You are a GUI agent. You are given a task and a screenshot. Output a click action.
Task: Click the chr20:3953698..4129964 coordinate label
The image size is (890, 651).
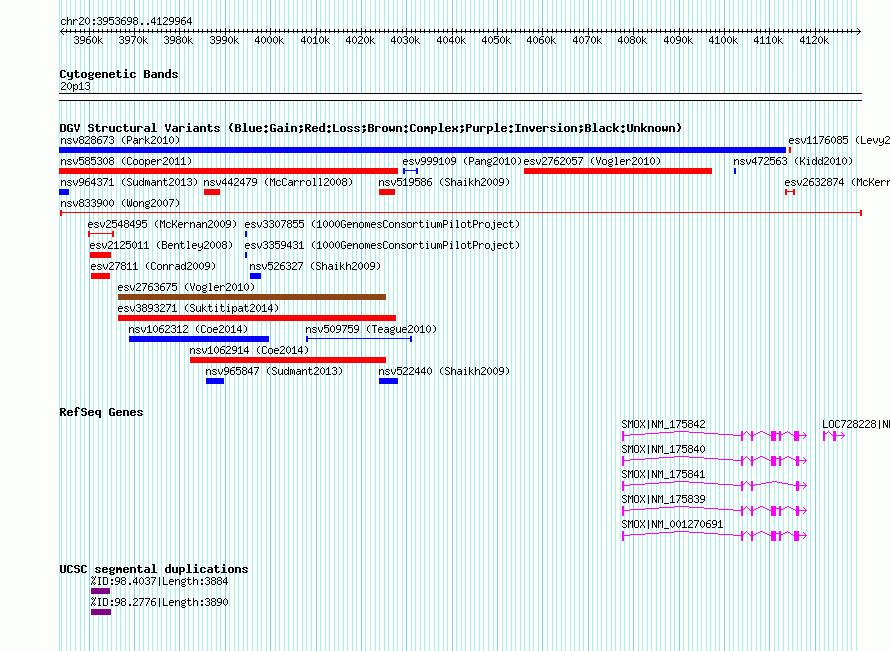pyautogui.click(x=126, y=22)
